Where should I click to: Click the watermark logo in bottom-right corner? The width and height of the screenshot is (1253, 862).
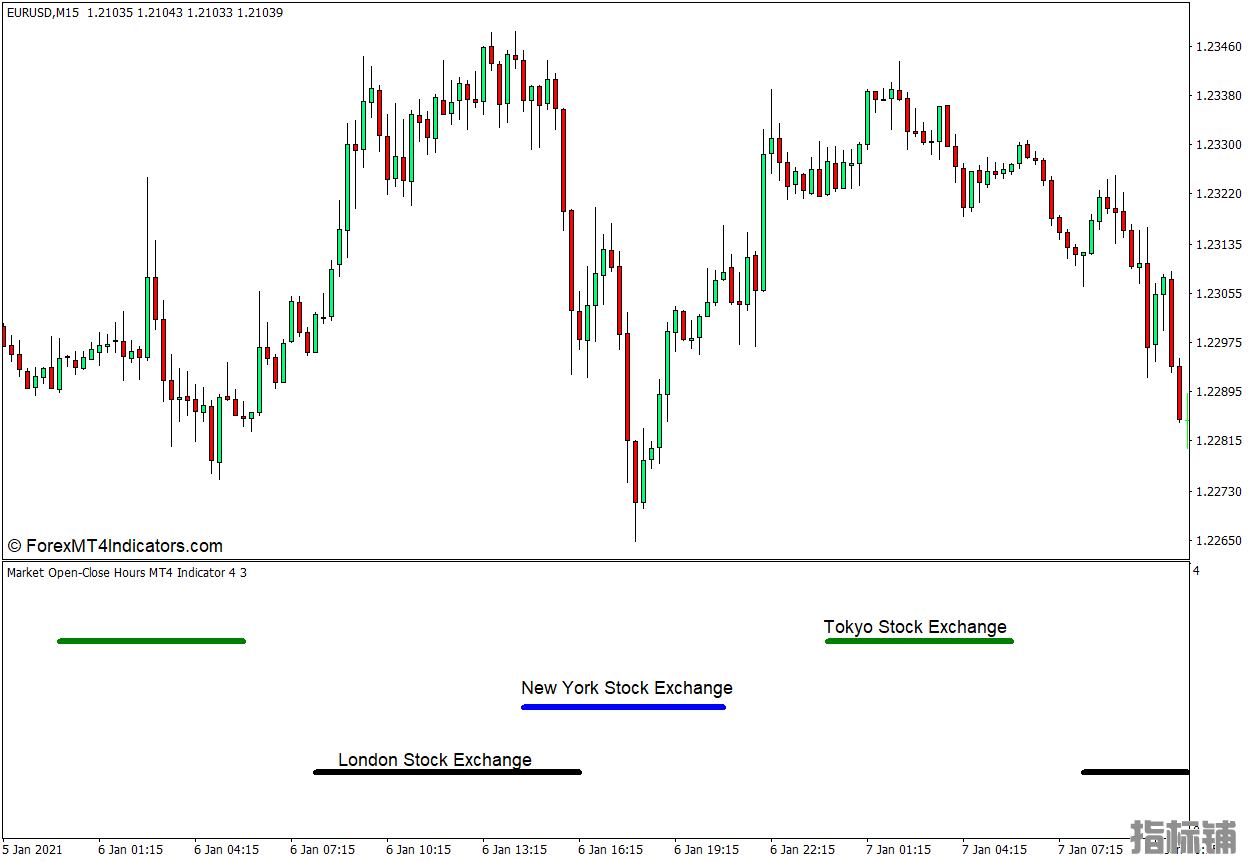point(1182,836)
